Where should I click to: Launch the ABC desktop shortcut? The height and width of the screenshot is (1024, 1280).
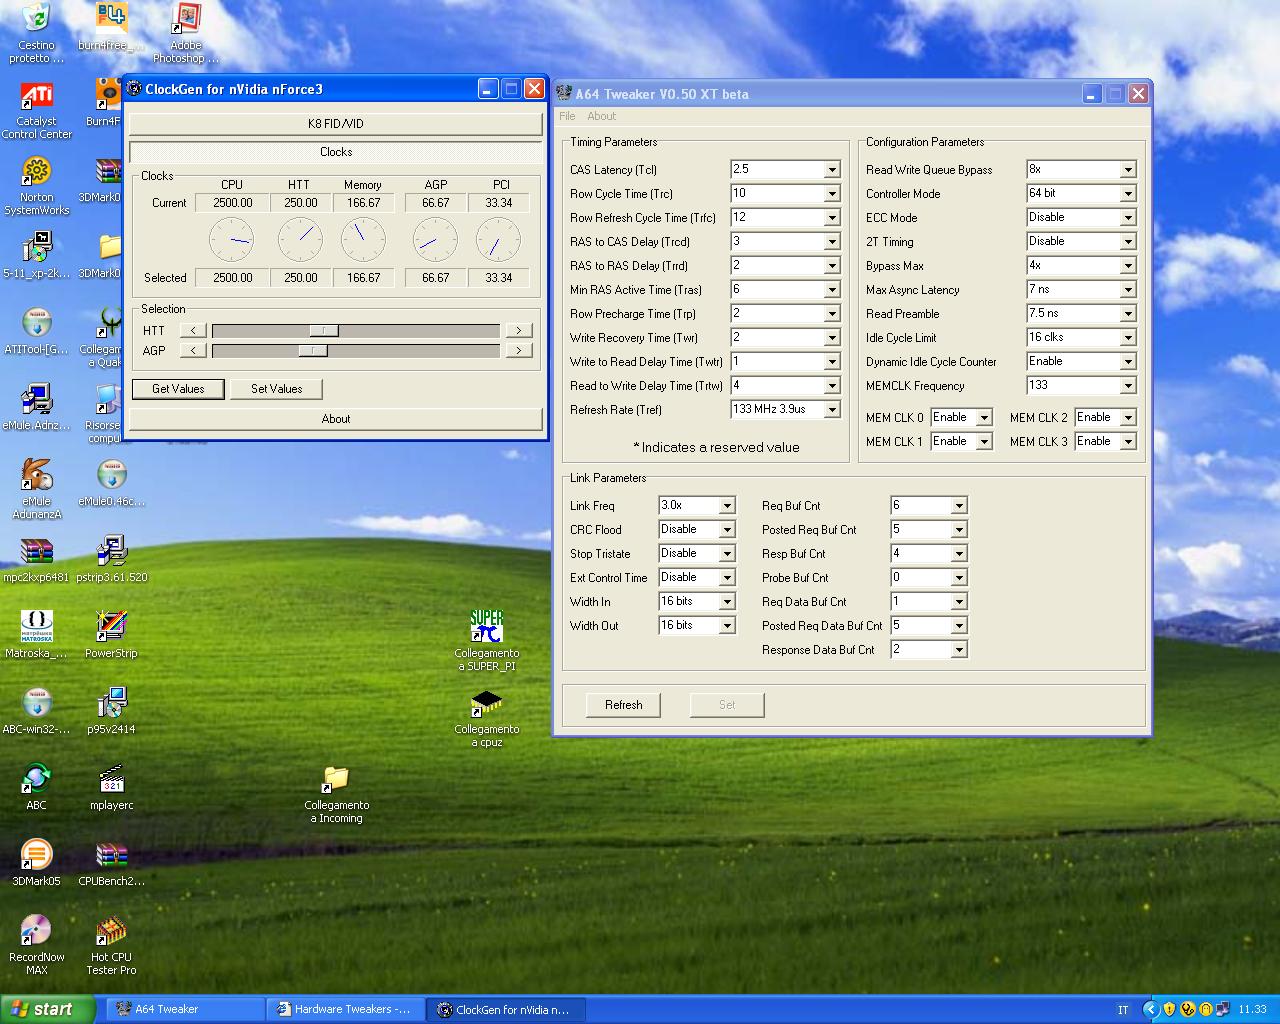[36, 779]
